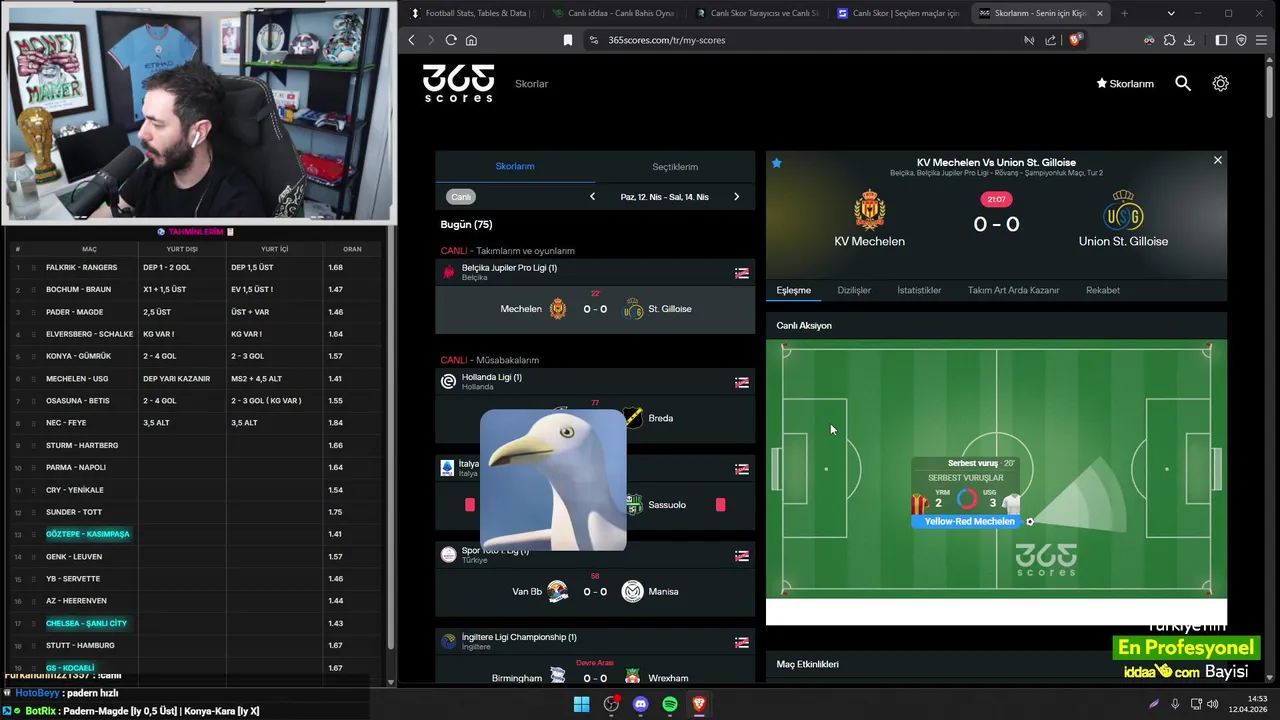Open the browser tab list chevron
This screenshot has height=720, width=1280.
(1171, 13)
